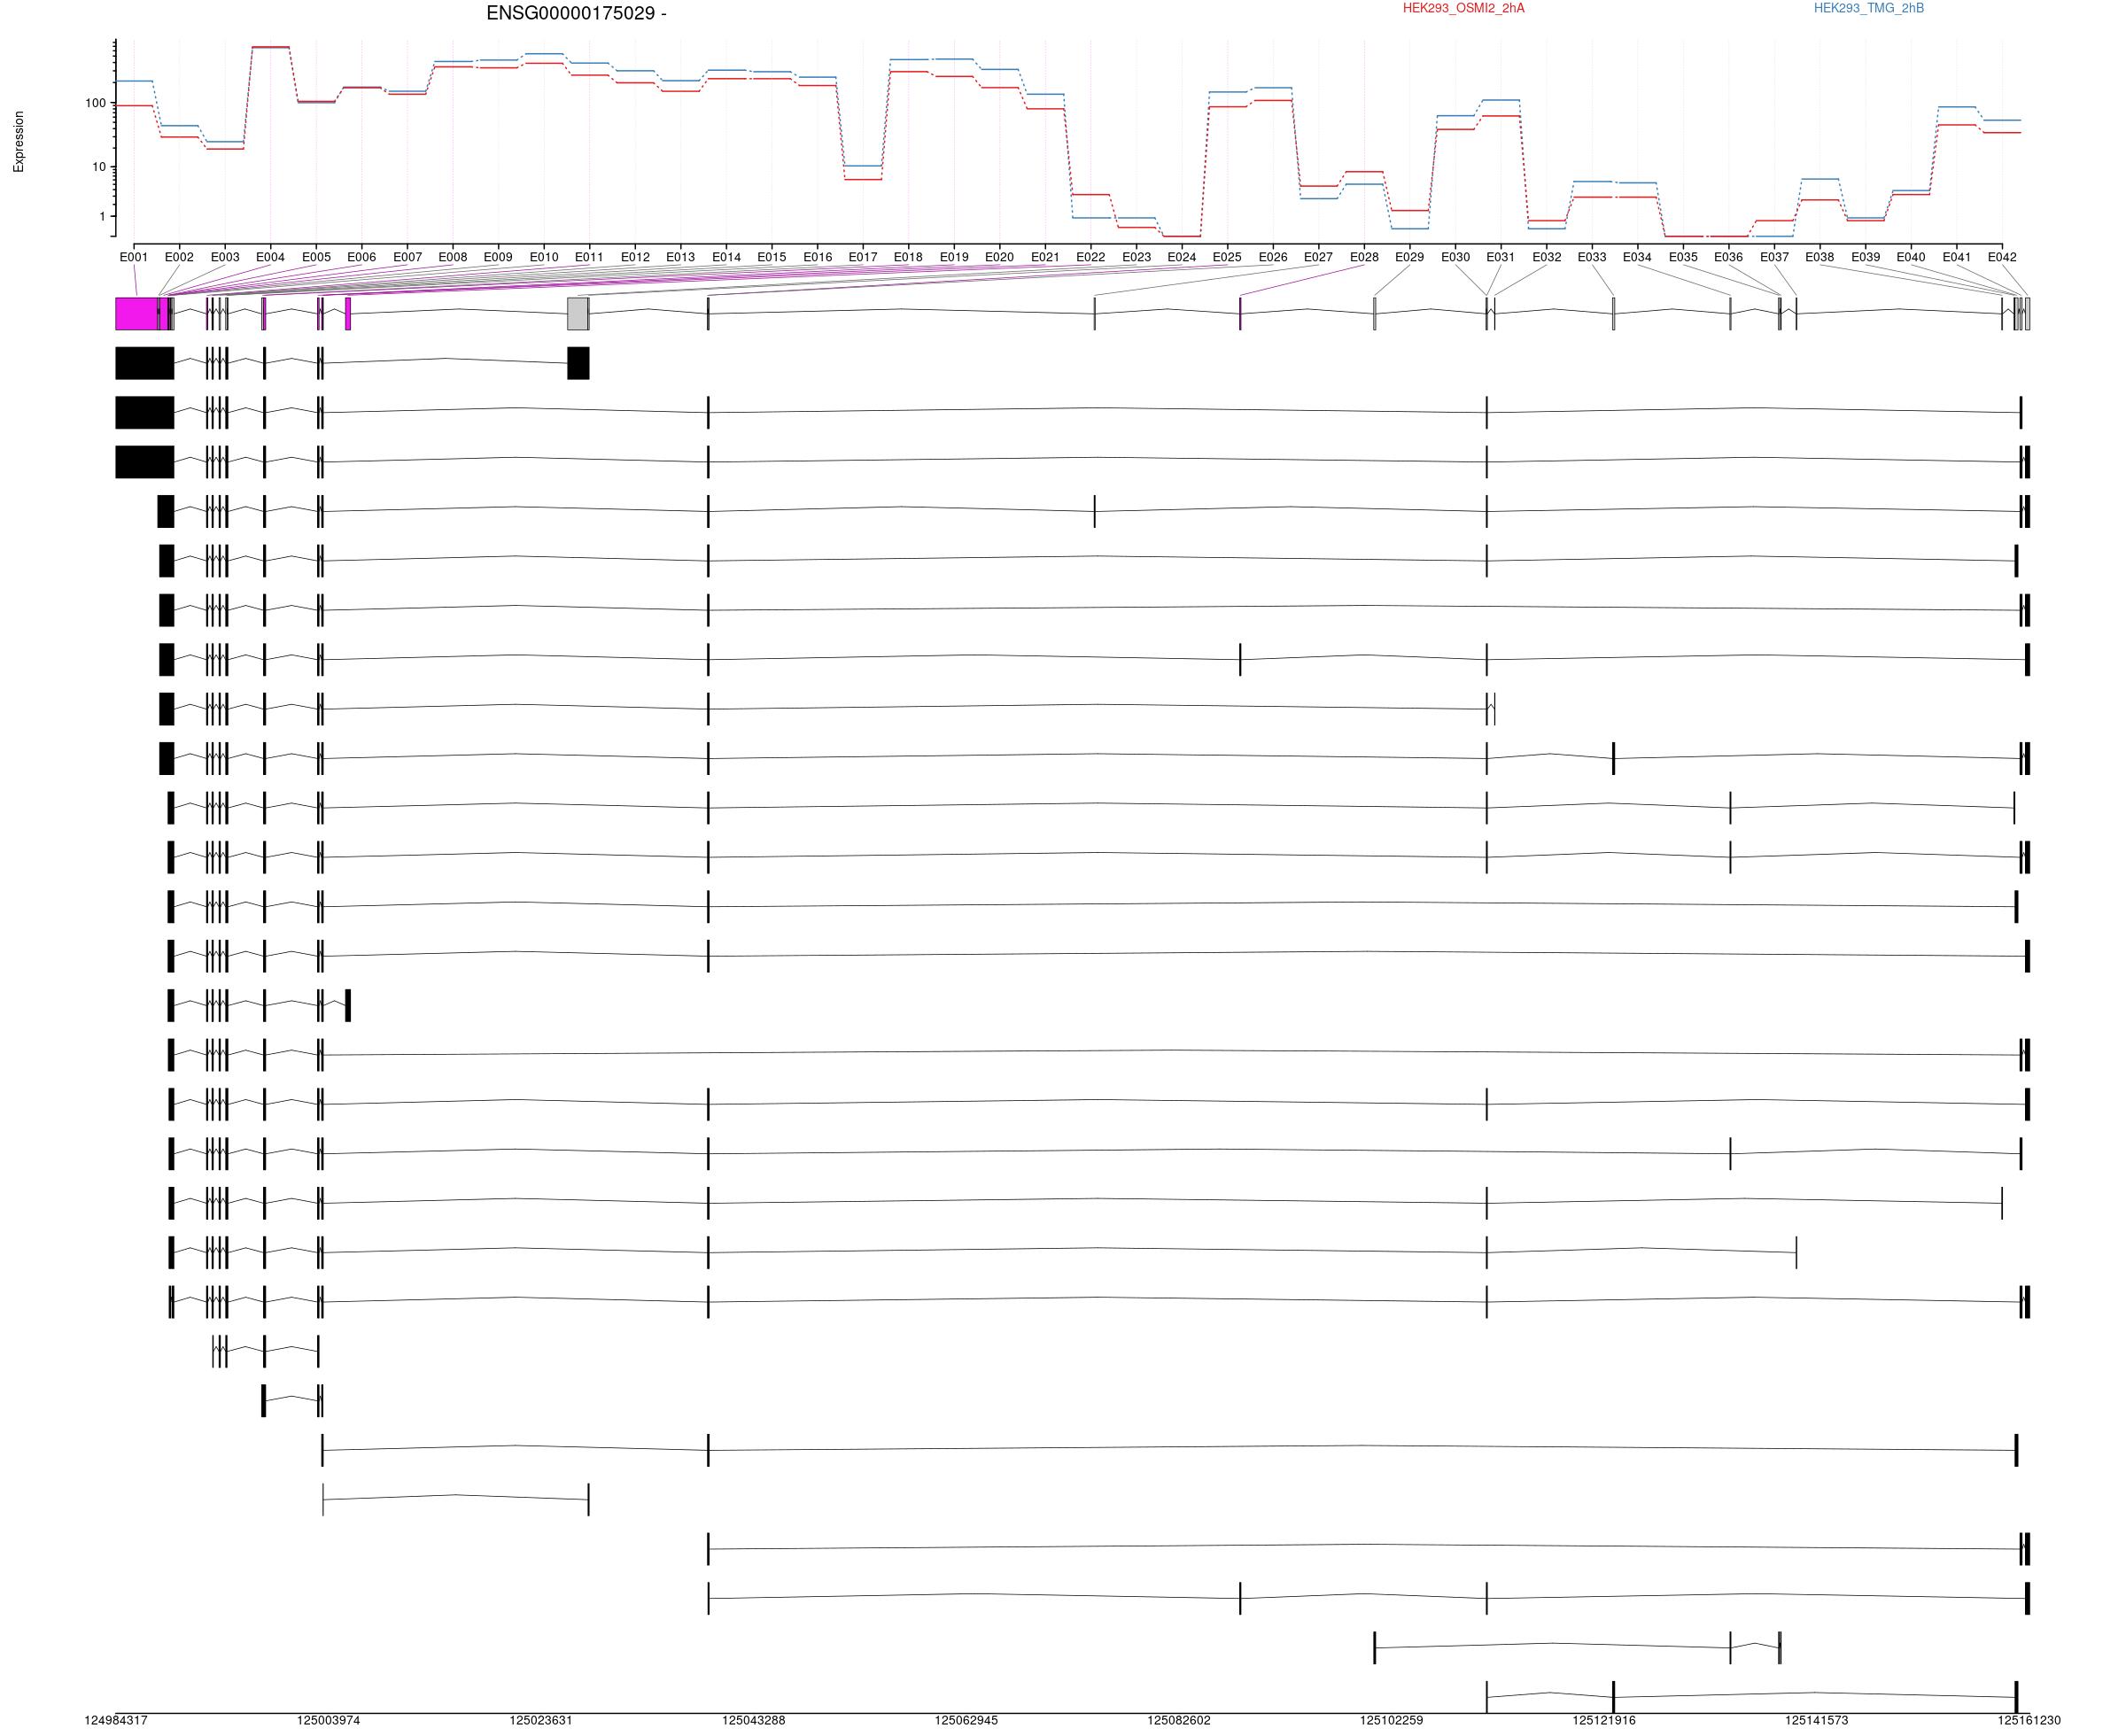The image size is (2126, 1736).
Task: Click the 1 tick on the expression axis
Action: pyautogui.click(x=101, y=216)
